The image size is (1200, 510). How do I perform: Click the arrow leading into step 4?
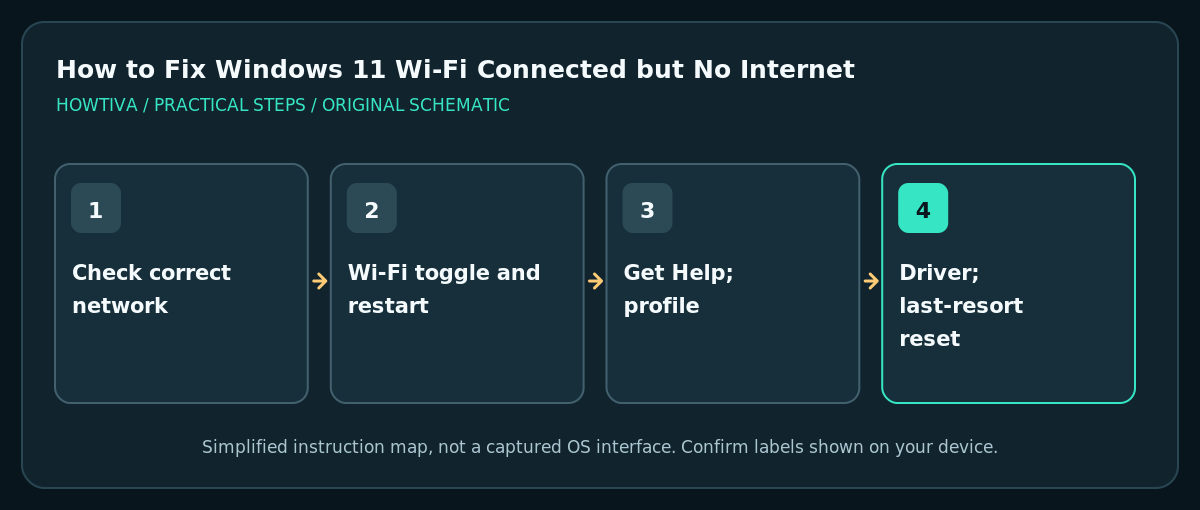(871, 281)
